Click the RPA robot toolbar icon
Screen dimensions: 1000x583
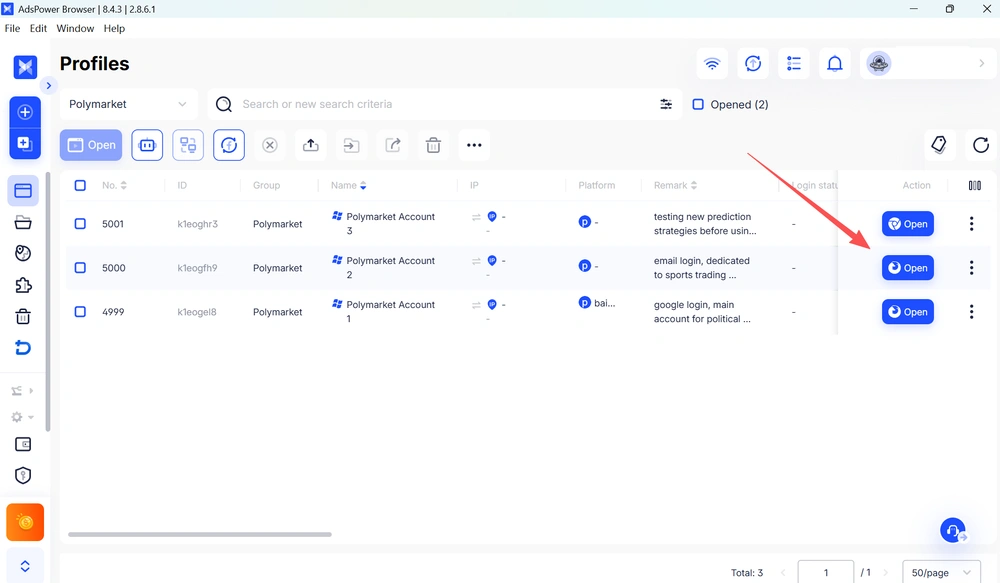coord(147,145)
